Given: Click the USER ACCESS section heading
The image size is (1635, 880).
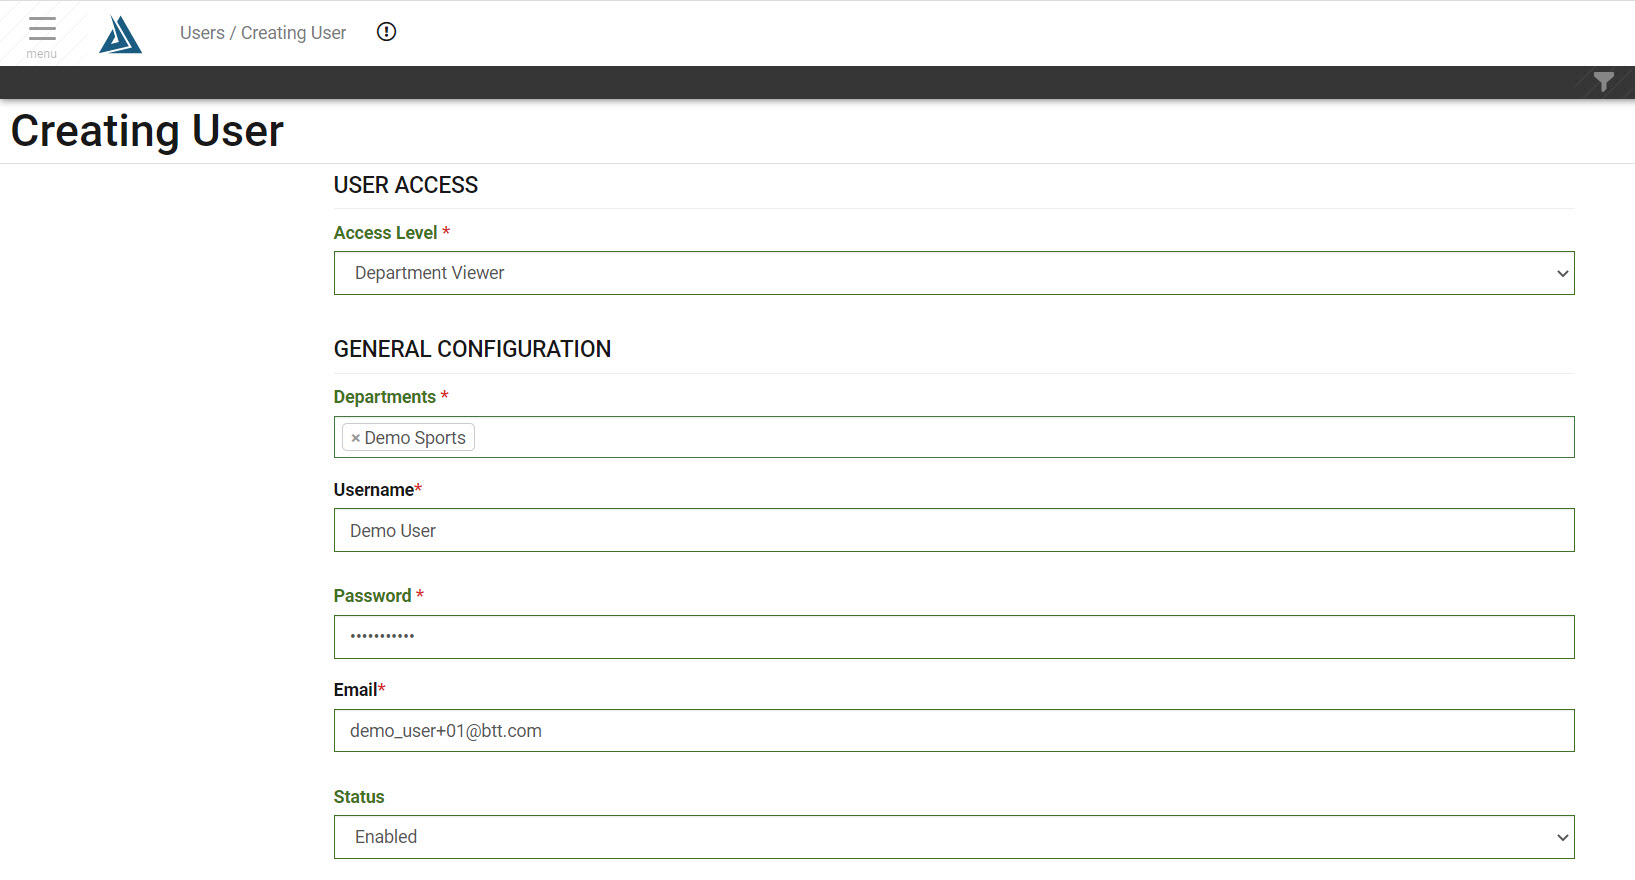Looking at the screenshot, I should [x=406, y=185].
